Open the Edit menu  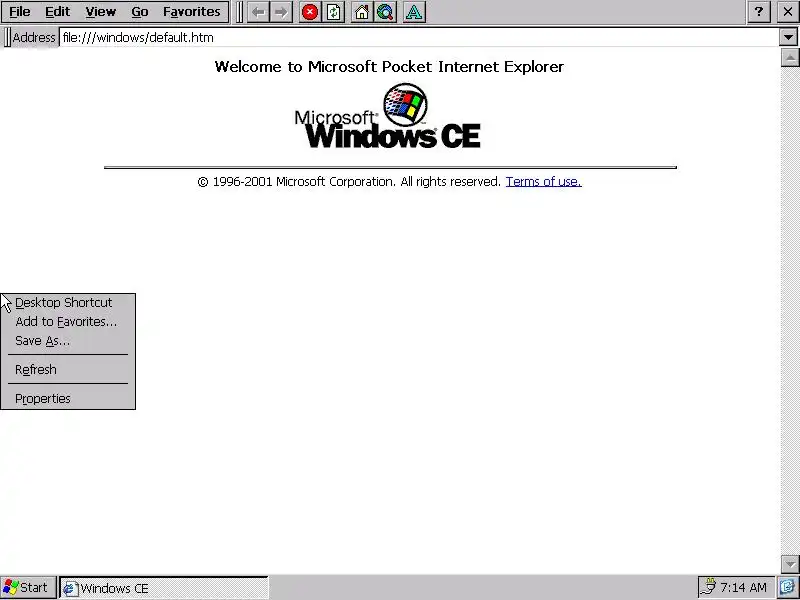pyautogui.click(x=58, y=12)
